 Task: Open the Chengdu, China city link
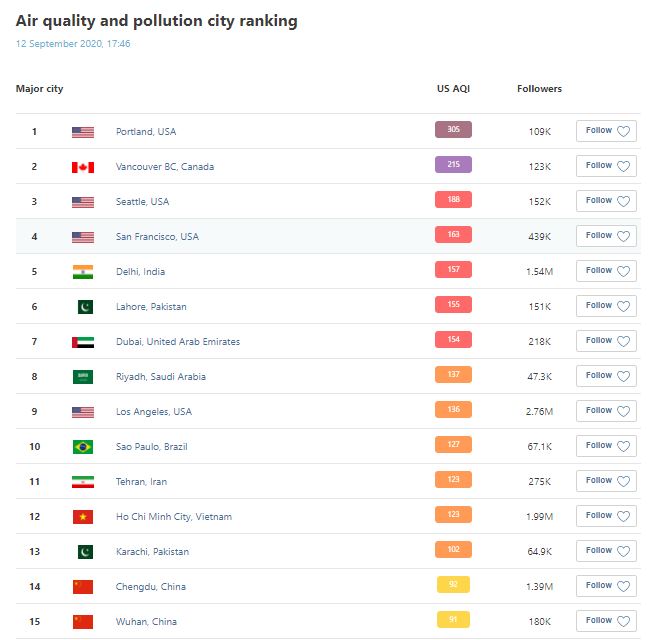click(151, 587)
